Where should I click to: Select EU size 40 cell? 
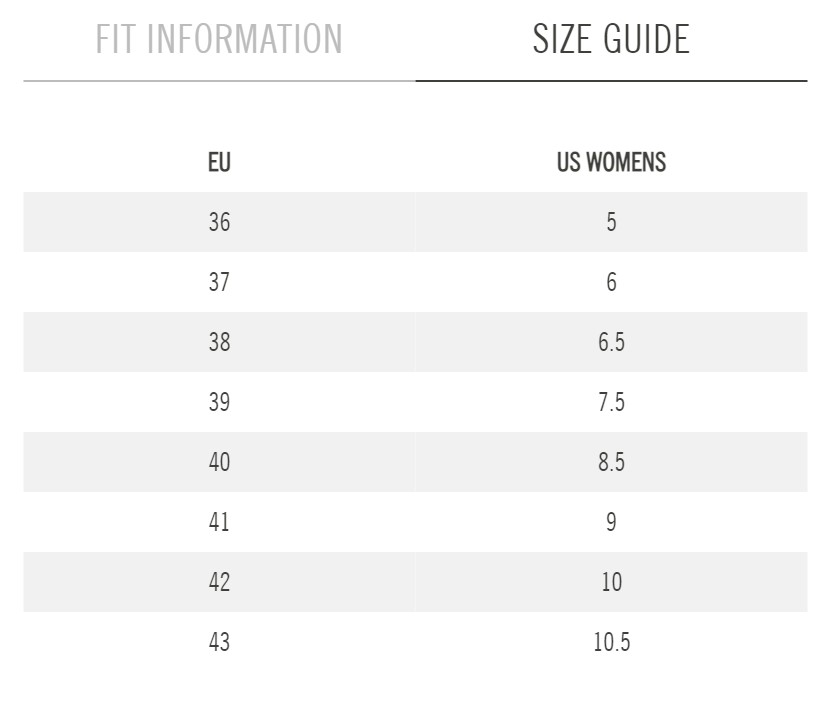(x=219, y=462)
